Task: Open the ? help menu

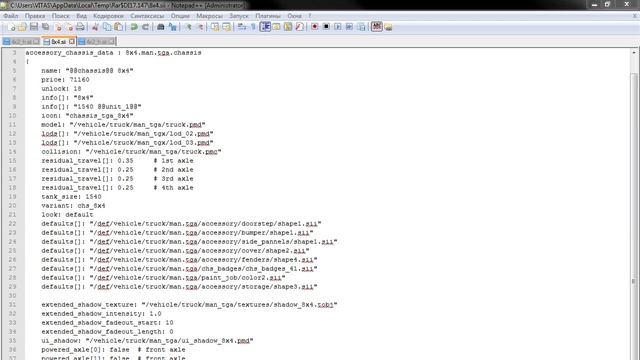Action: point(310,16)
